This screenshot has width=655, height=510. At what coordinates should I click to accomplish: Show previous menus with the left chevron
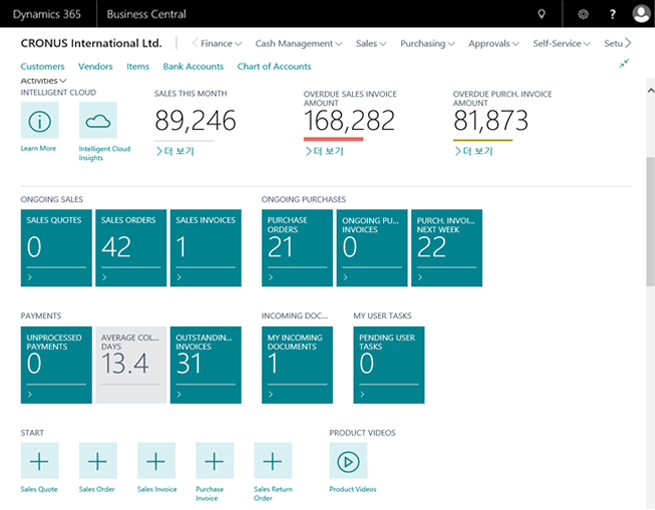pos(195,43)
